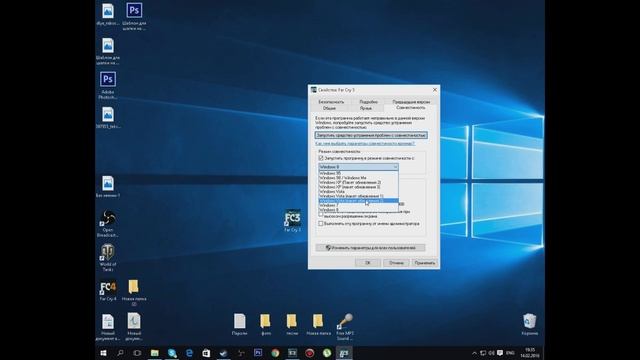Open Google Chrome from the taskbar
The width and height of the screenshot is (640, 360).
point(275,353)
